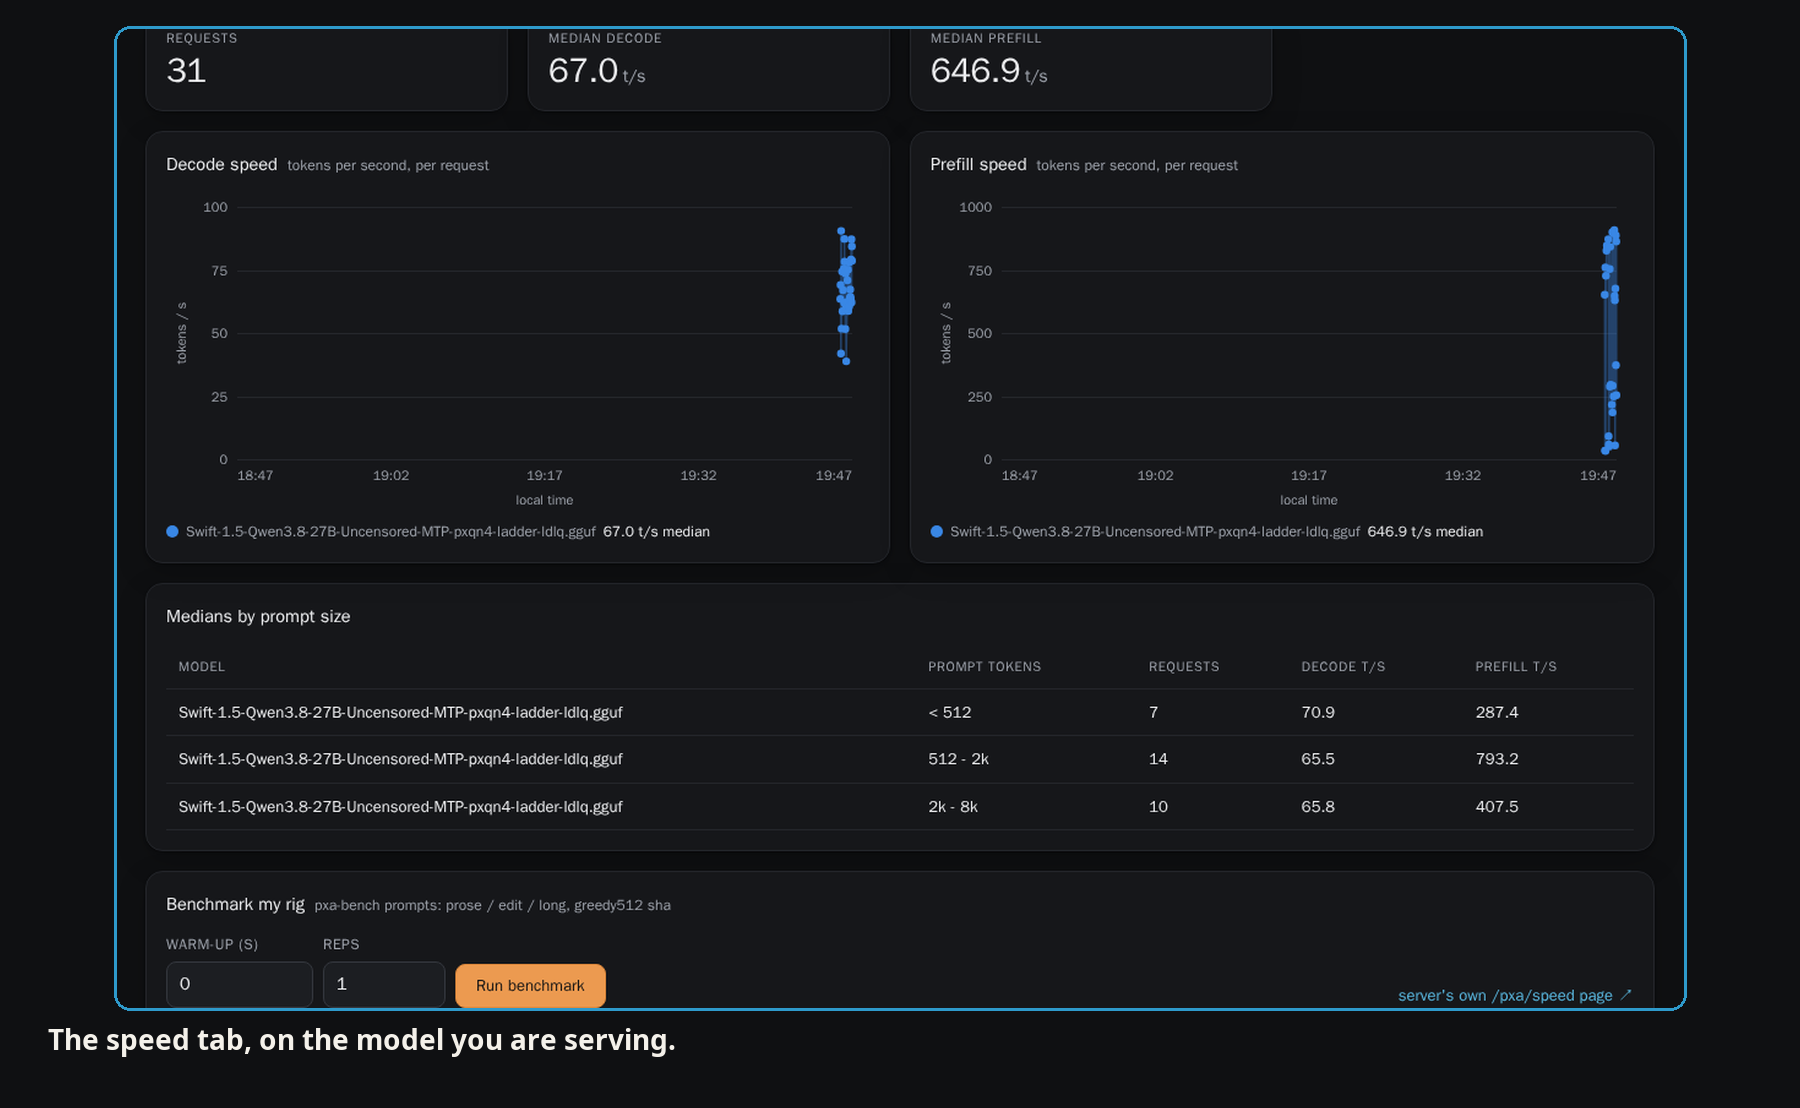This screenshot has width=1800, height=1108.
Task: Click the MEDIAN DECODE value 67.0
Action: (x=583, y=71)
